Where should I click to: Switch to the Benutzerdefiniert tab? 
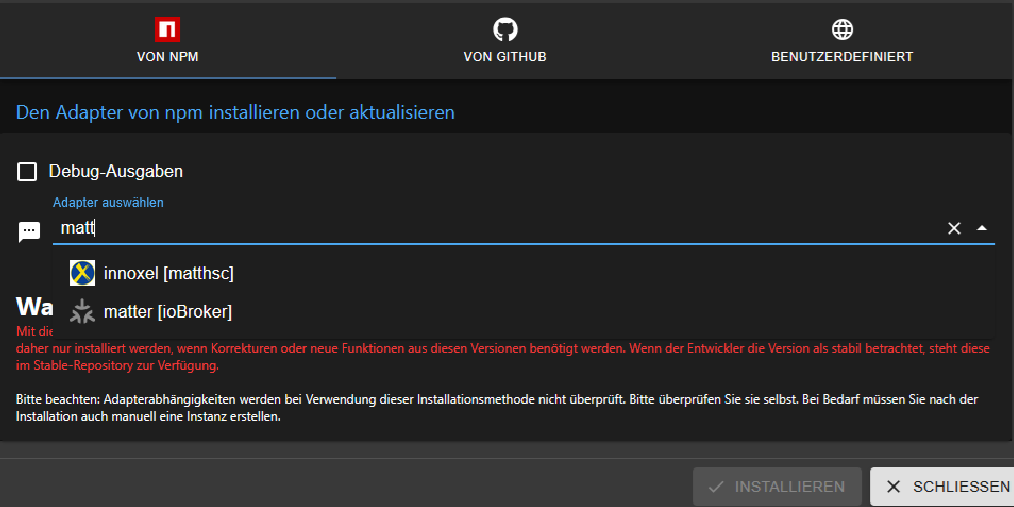tap(842, 39)
